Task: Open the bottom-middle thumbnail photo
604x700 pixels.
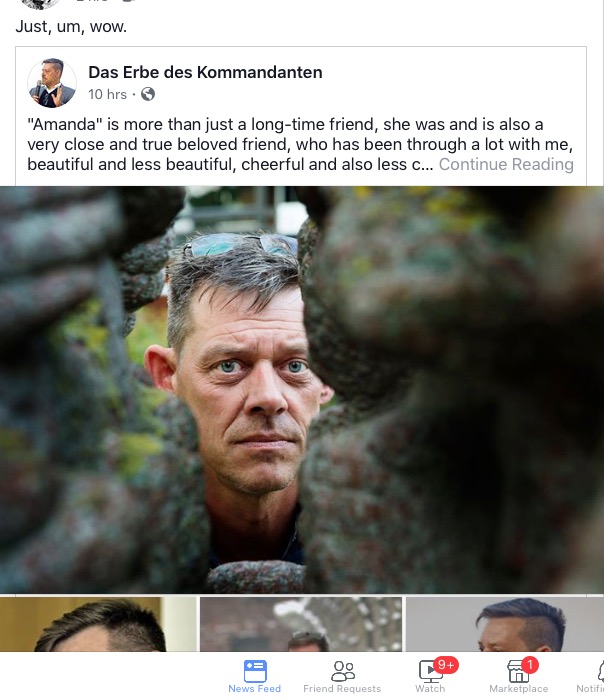Action: [x=301, y=624]
